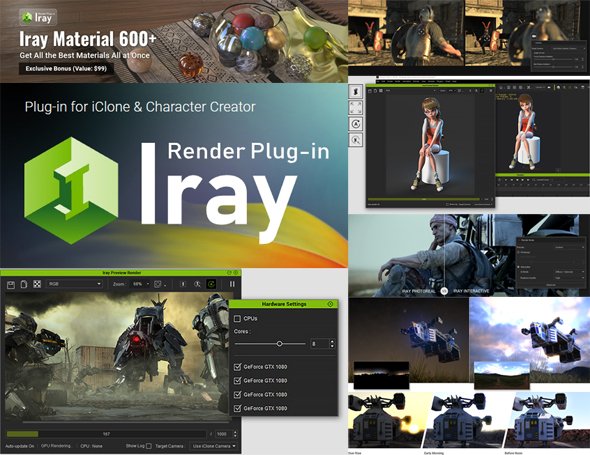This screenshot has width=590, height=455.
Task: Open the Use iClone Camera dropdown
Action: 214,446
